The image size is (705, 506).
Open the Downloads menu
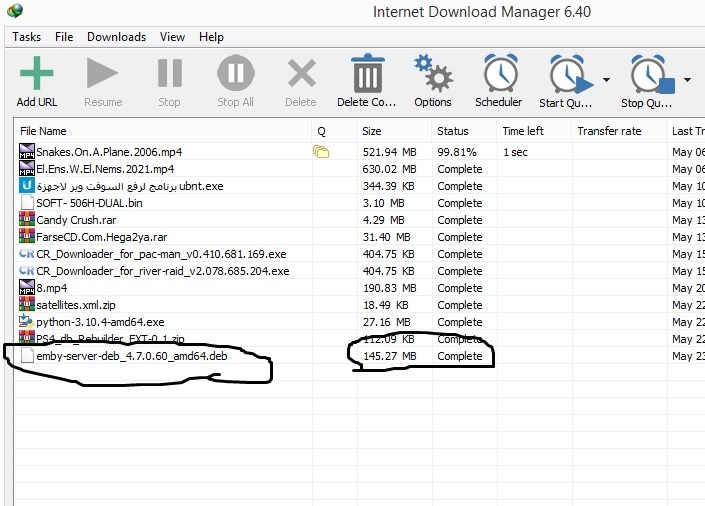(x=116, y=37)
